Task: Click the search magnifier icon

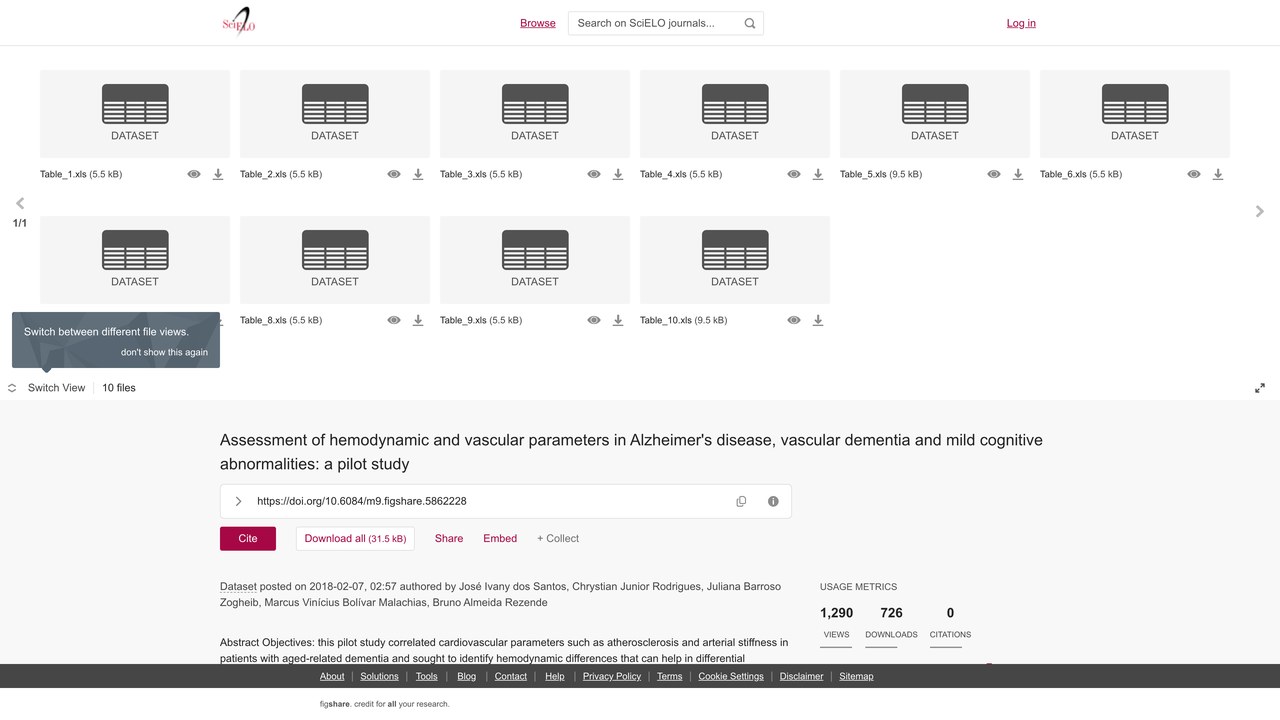Action: pyautogui.click(x=750, y=23)
